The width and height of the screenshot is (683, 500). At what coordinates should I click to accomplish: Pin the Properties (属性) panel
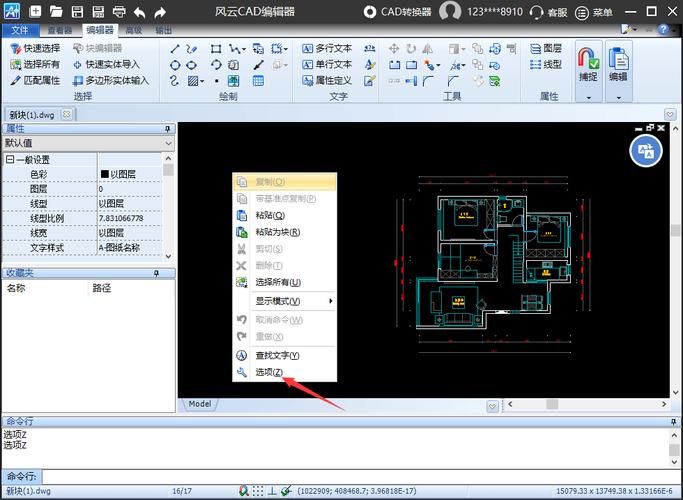(167, 129)
